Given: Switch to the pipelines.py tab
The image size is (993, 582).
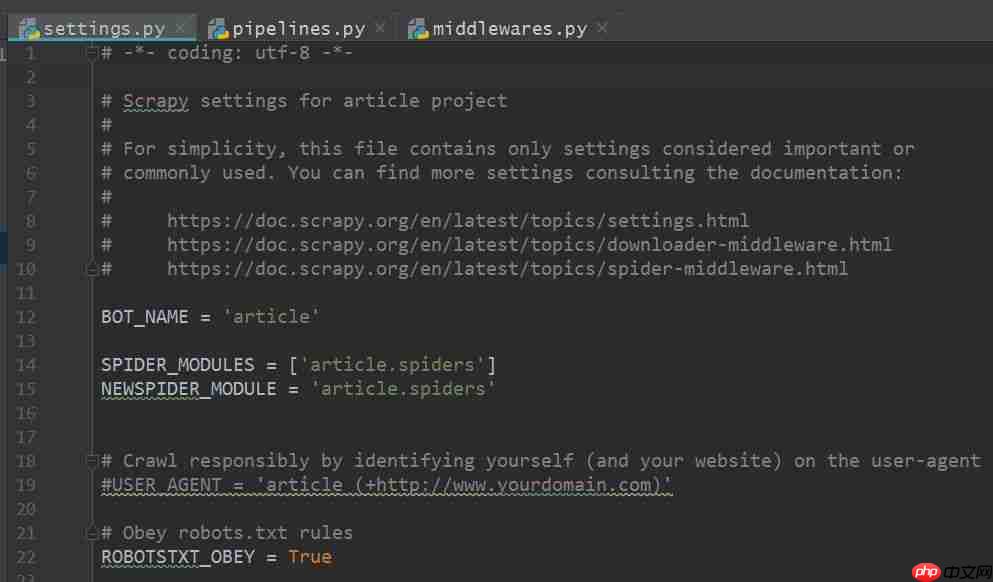Looking at the screenshot, I should [298, 29].
